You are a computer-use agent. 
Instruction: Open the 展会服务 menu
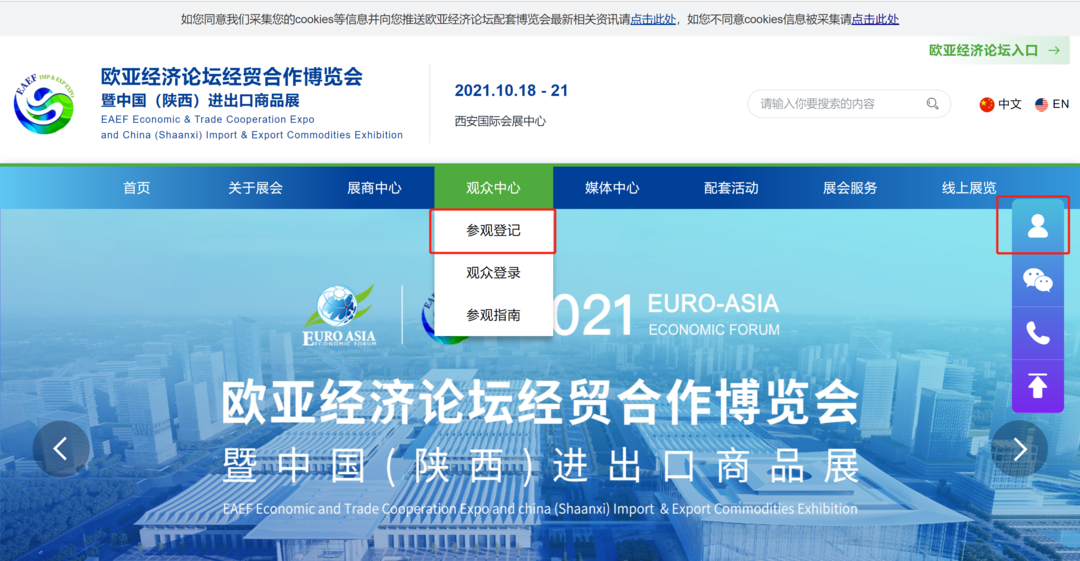[850, 187]
